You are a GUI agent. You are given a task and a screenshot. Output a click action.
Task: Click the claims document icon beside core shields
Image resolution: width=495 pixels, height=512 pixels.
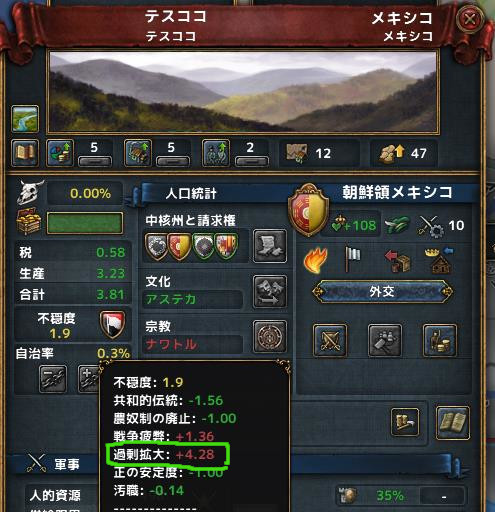pyautogui.click(x=270, y=246)
